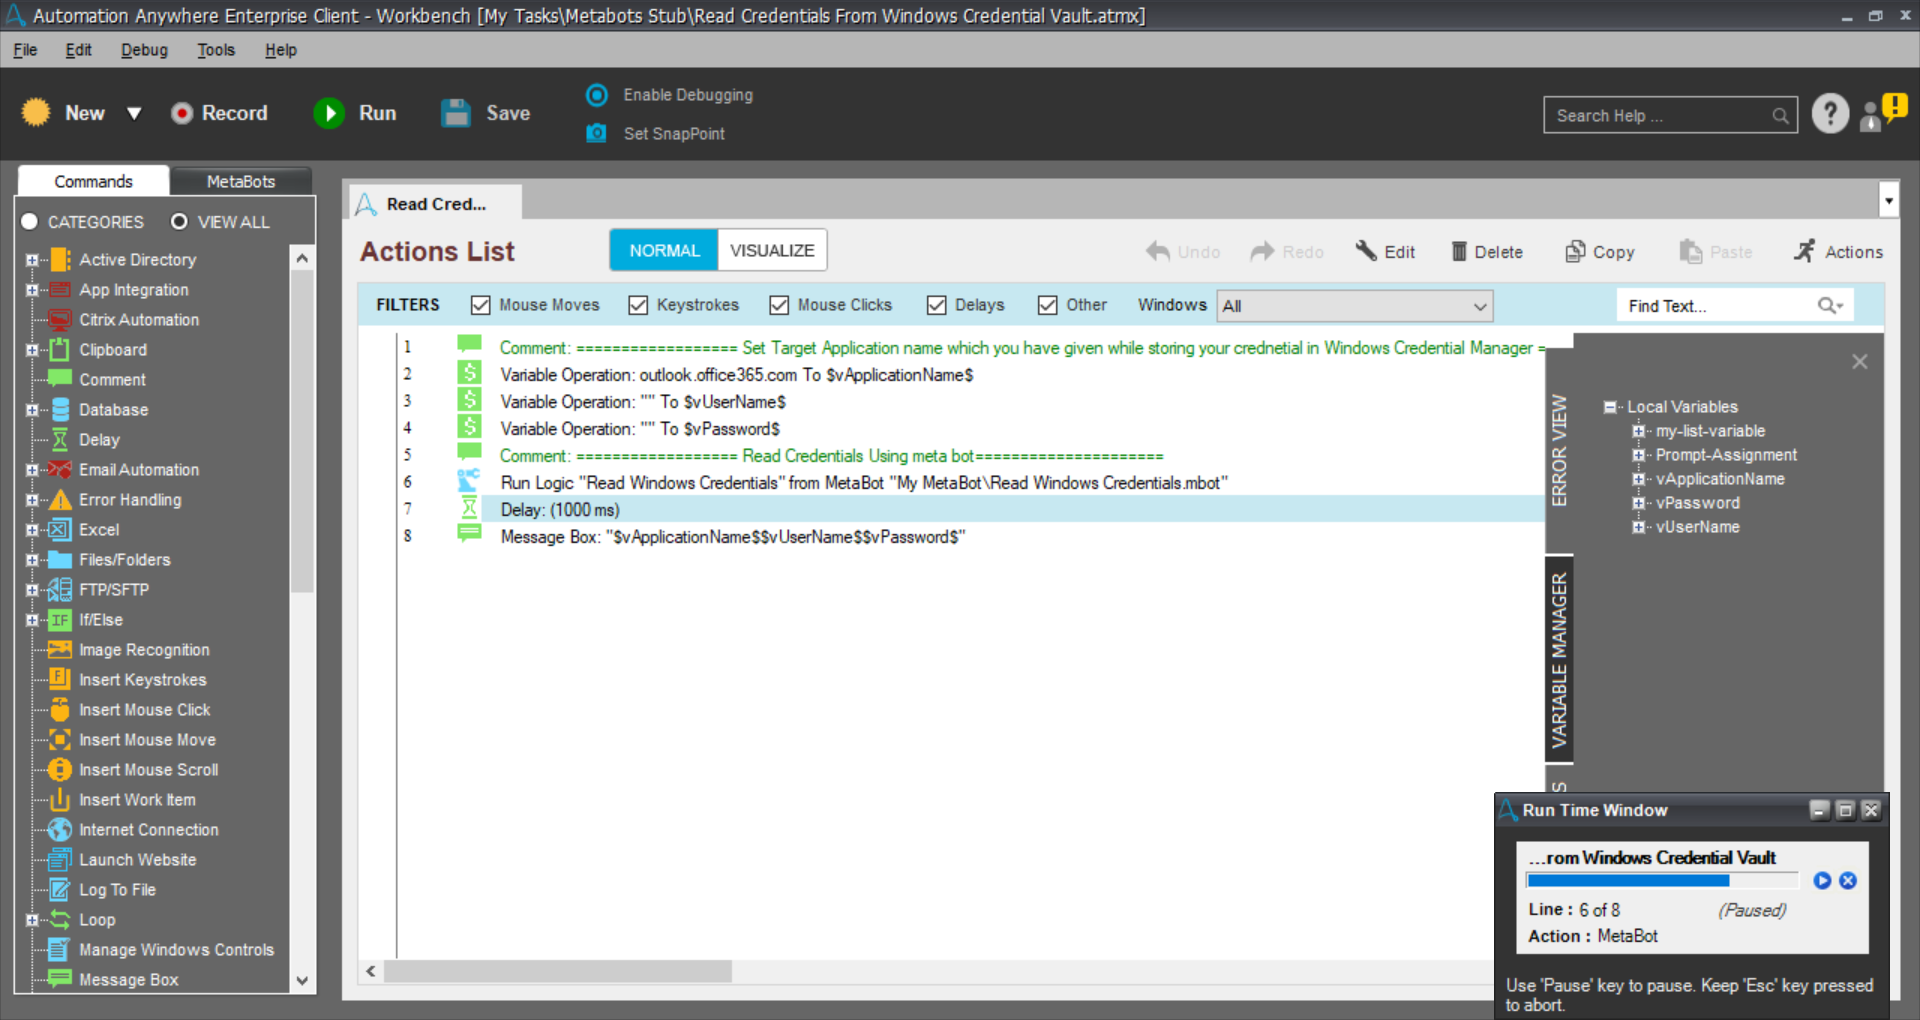Open the ERROR VIEW side tab

1559,450
